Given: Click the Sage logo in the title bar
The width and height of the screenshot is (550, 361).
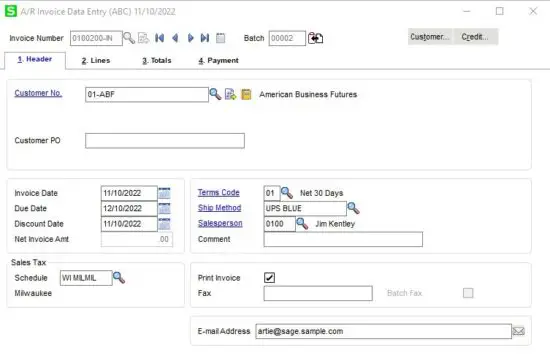Looking at the screenshot, I should (11, 11).
